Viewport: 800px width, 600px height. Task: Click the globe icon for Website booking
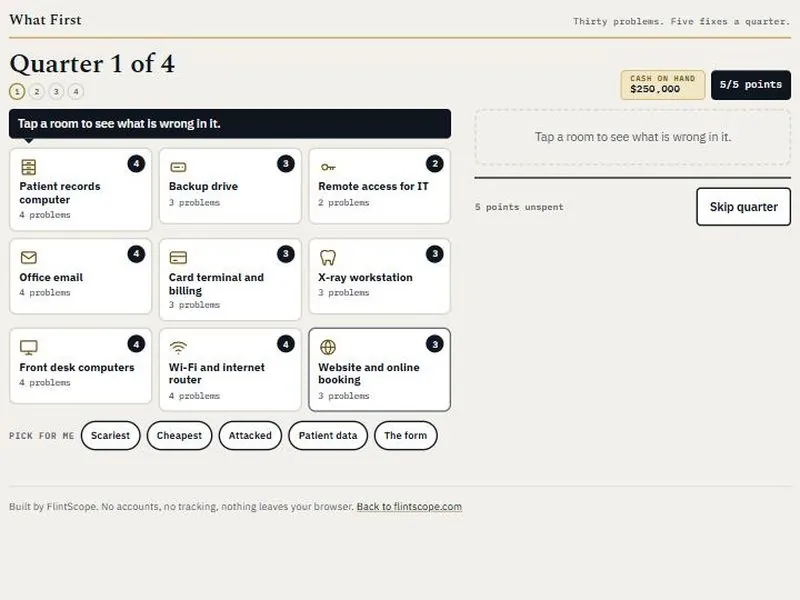328,347
